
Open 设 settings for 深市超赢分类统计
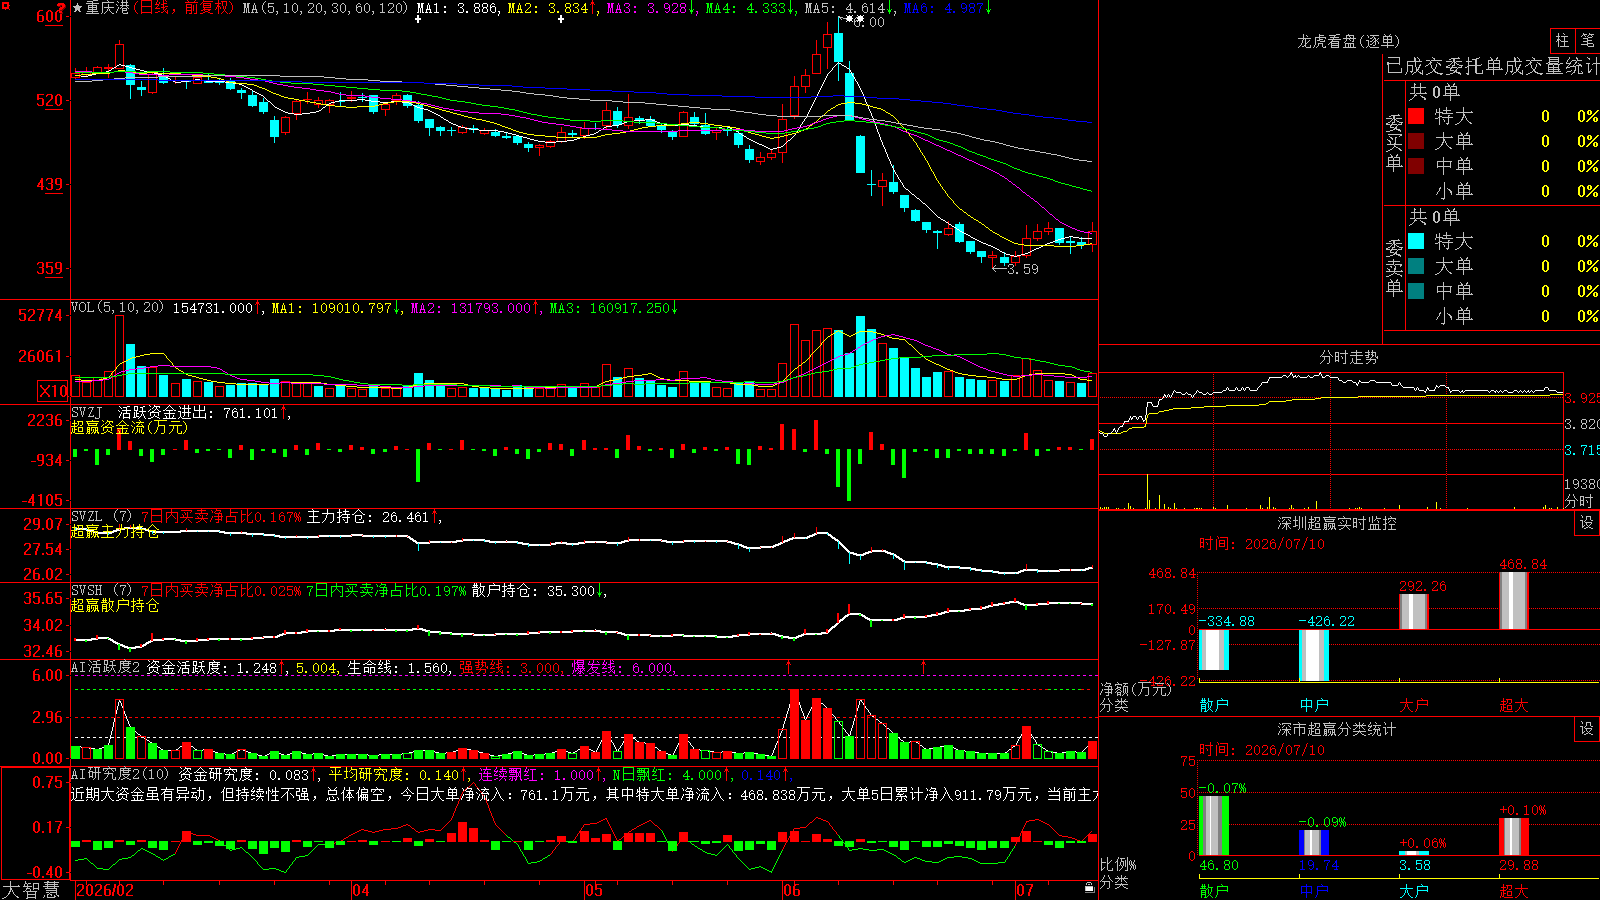coord(1586,729)
